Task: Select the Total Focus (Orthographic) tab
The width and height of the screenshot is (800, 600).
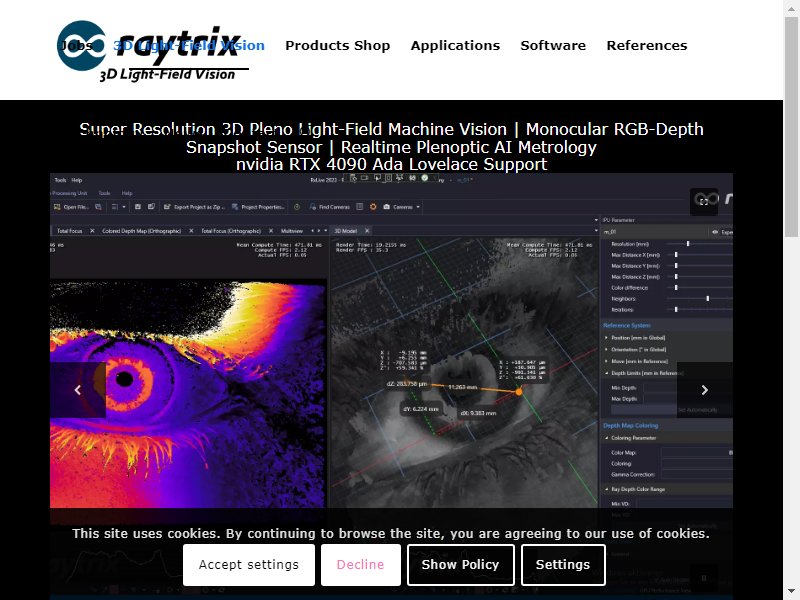Action: click(x=231, y=231)
